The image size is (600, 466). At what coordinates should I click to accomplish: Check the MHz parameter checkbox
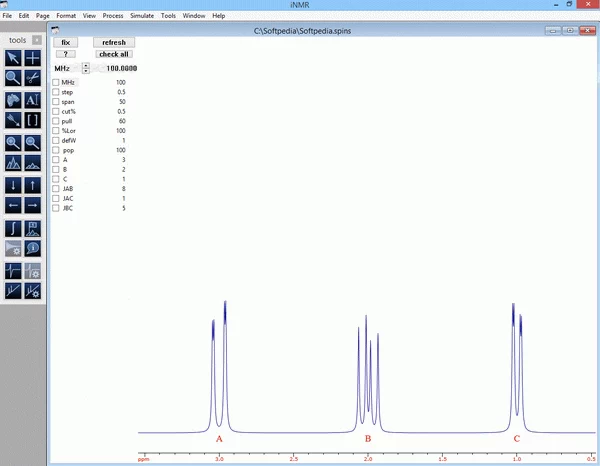coord(56,82)
